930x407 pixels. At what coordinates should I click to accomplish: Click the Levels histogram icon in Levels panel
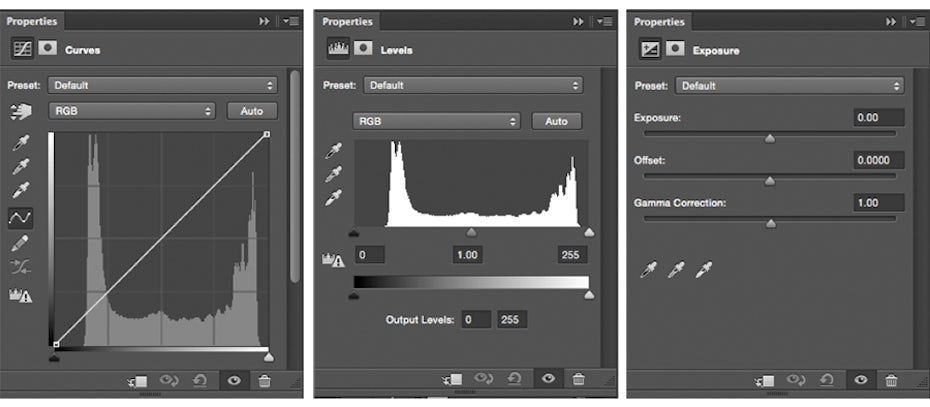click(338, 49)
